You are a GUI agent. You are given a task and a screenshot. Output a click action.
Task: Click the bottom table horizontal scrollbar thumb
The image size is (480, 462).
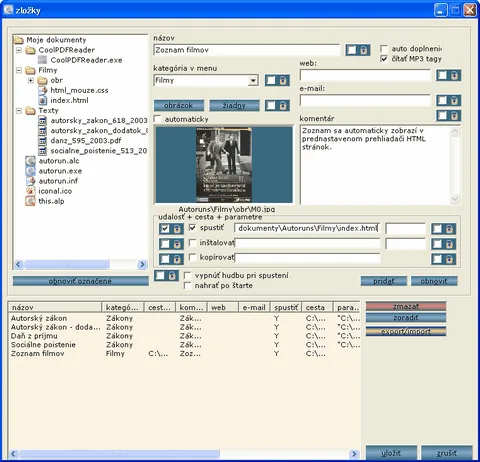[x=119, y=454]
